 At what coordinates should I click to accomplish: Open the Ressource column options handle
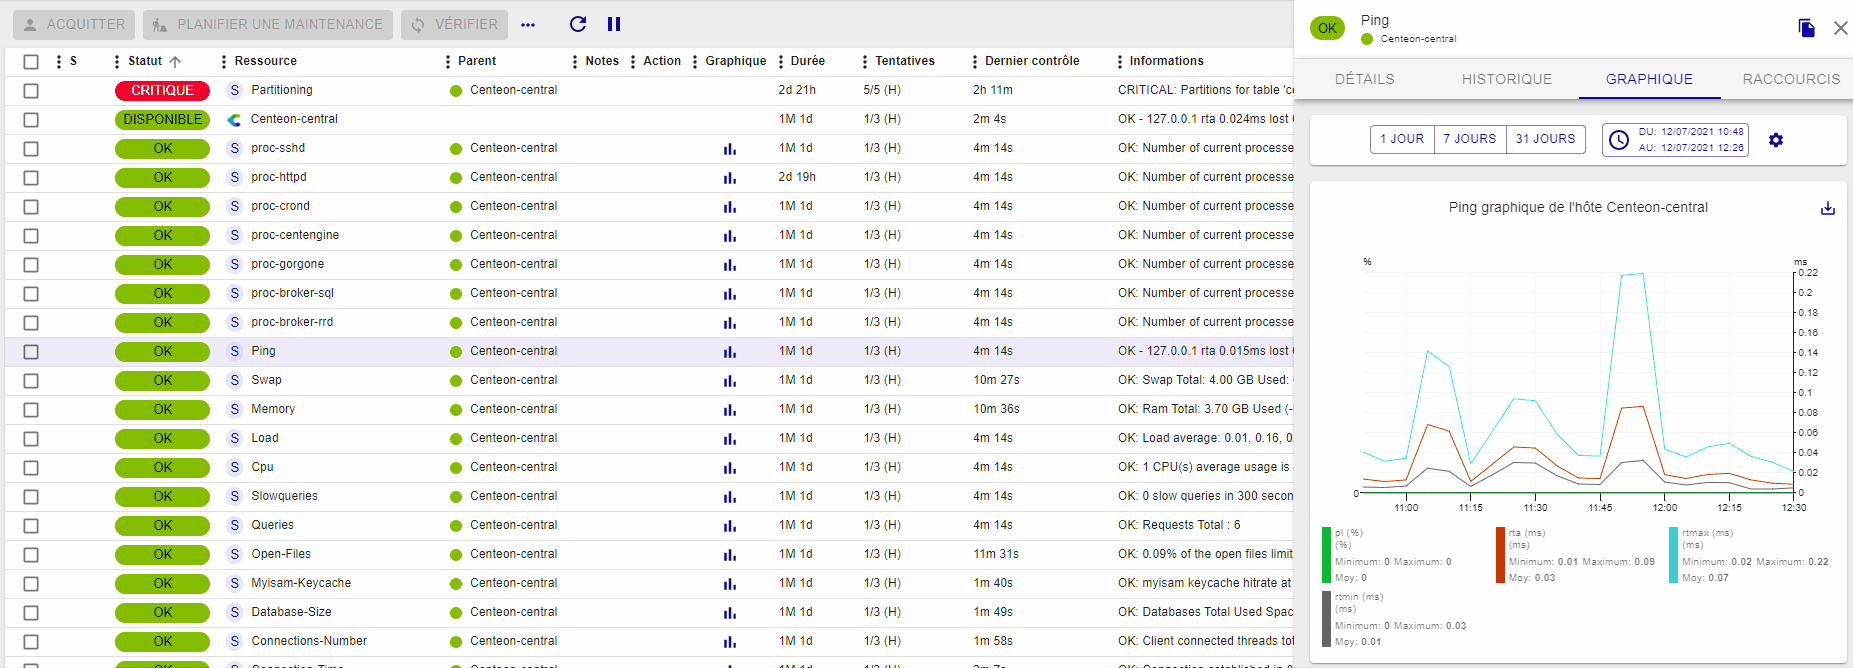(224, 62)
